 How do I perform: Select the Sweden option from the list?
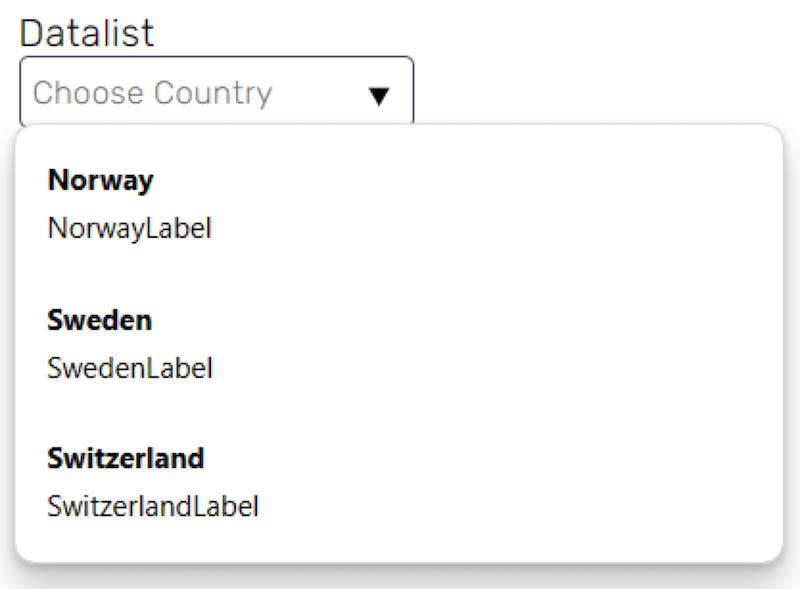[399, 343]
